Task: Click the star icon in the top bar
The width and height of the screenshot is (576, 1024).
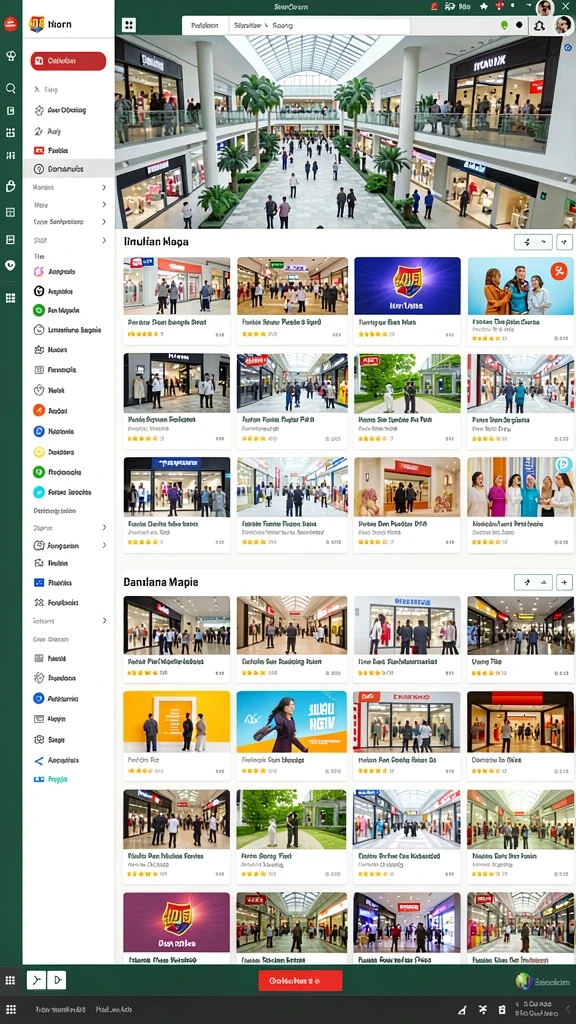Action: pos(484,7)
